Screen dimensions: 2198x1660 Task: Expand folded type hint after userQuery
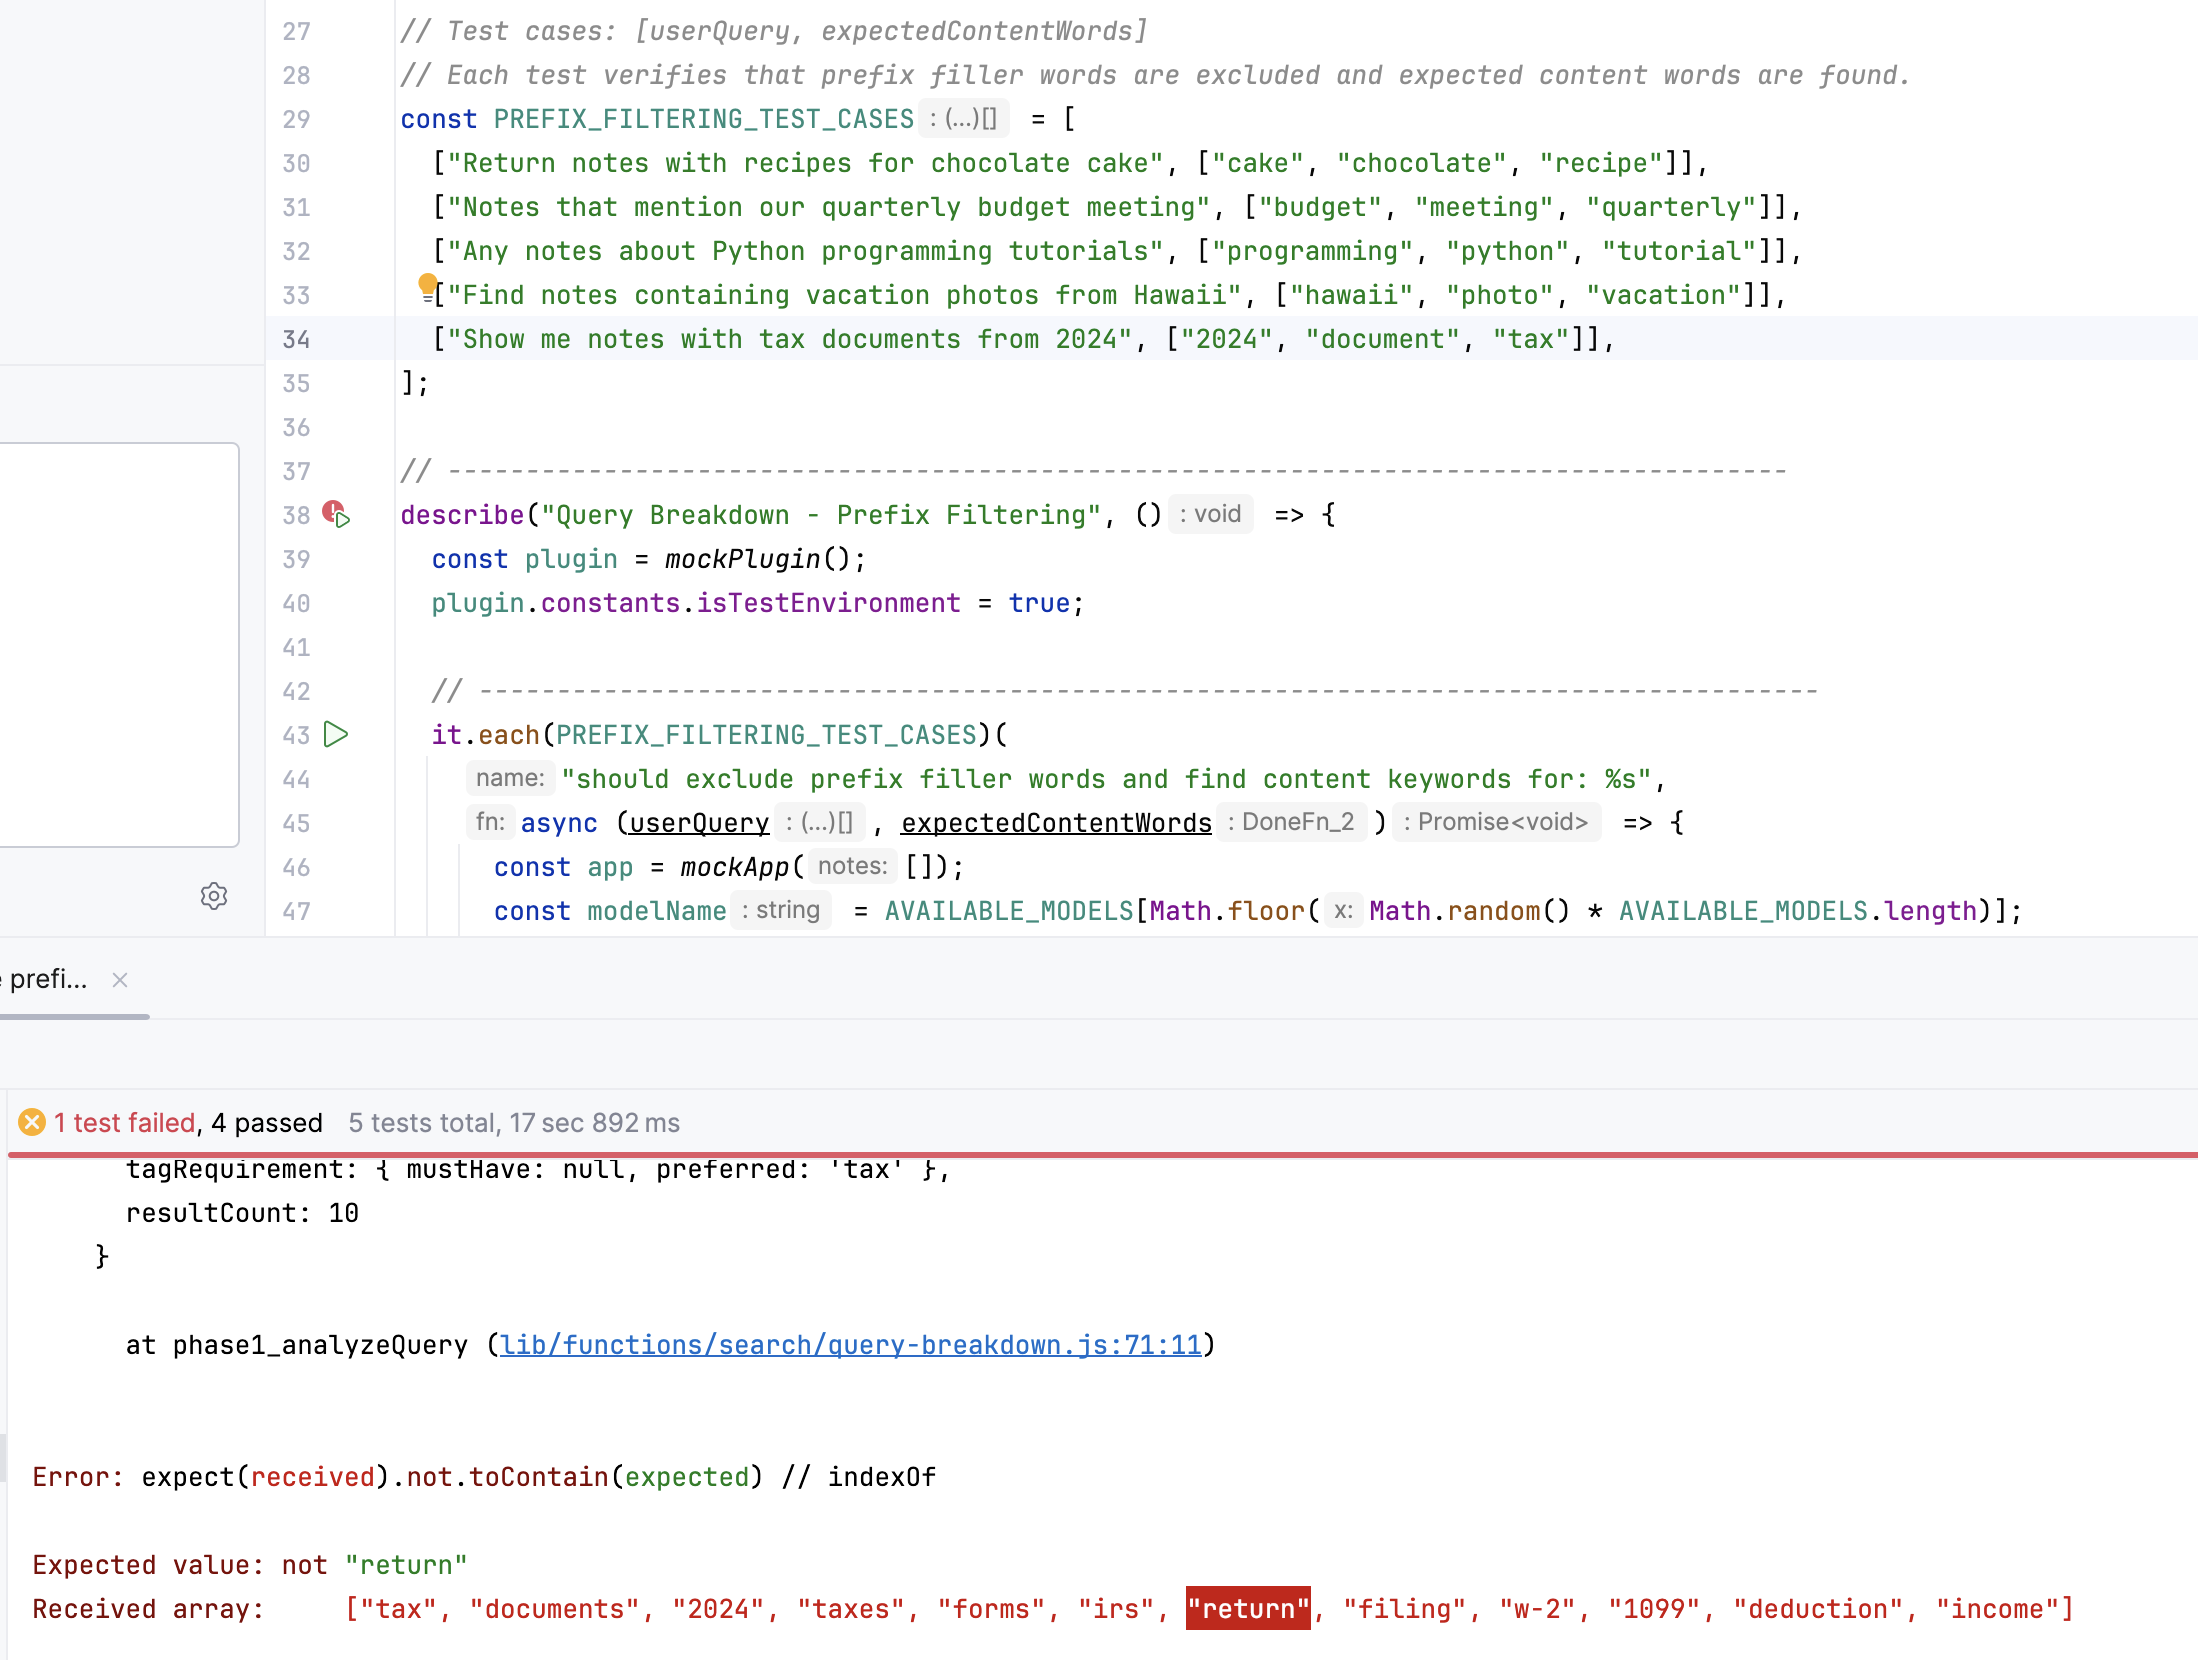point(820,822)
